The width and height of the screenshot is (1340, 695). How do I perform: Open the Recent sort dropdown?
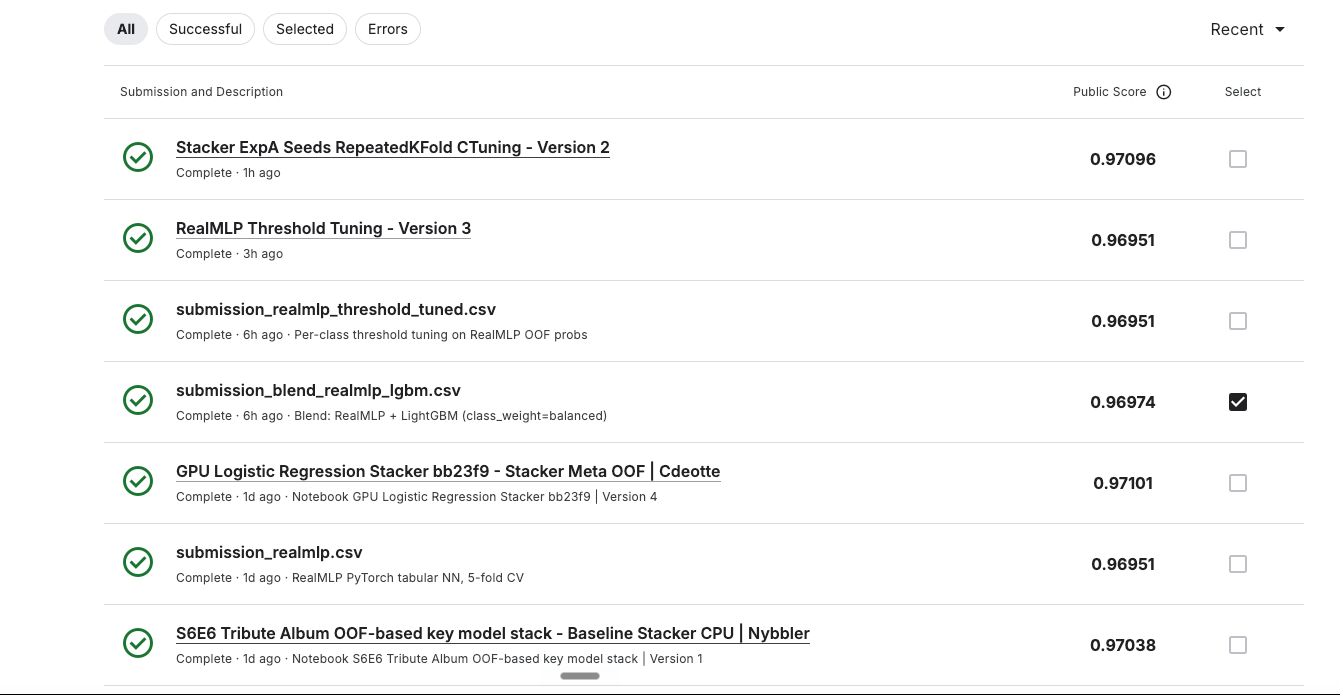tap(1248, 29)
